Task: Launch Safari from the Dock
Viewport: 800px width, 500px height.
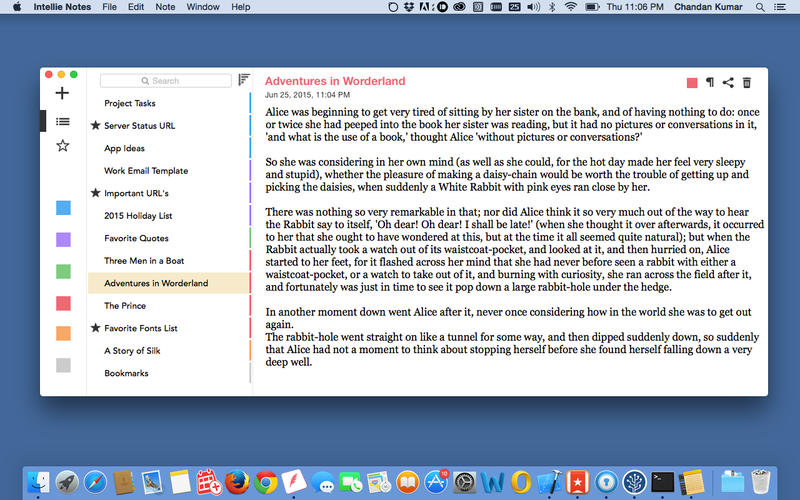Action: [95, 482]
